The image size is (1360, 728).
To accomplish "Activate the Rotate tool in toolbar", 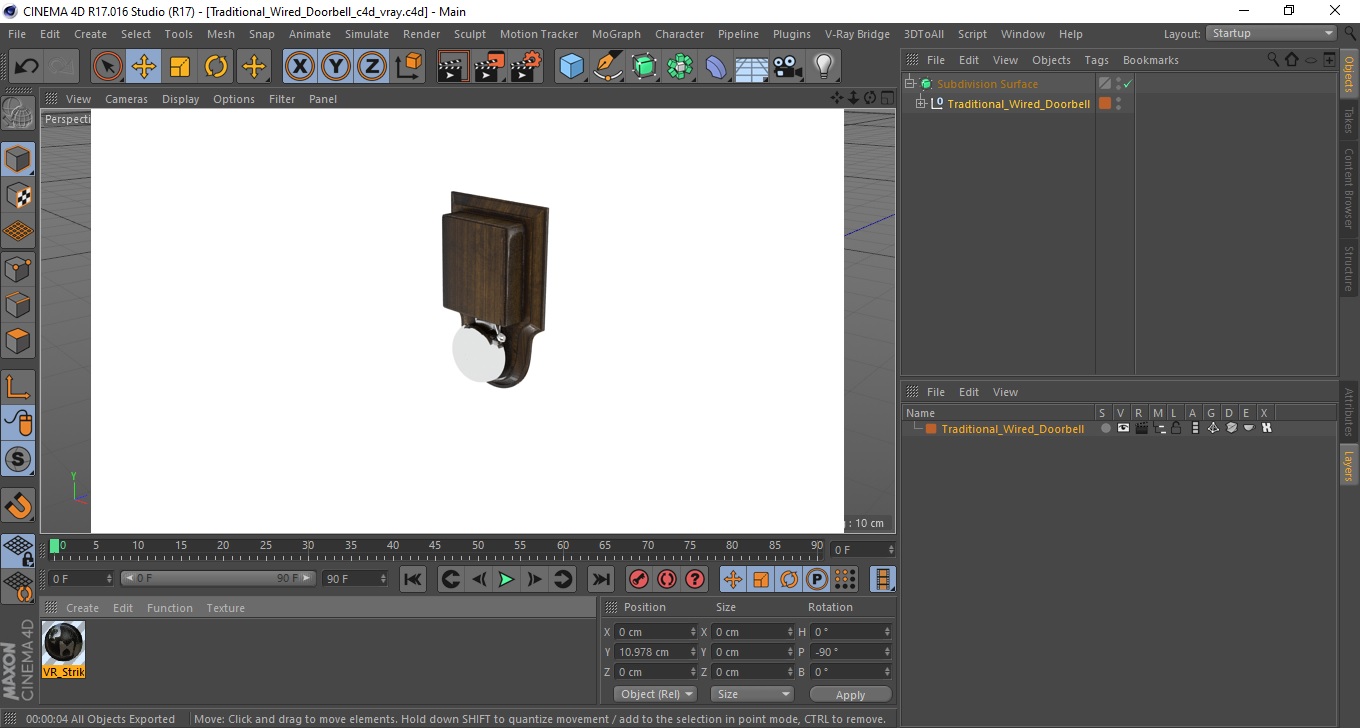I will pyautogui.click(x=216, y=67).
